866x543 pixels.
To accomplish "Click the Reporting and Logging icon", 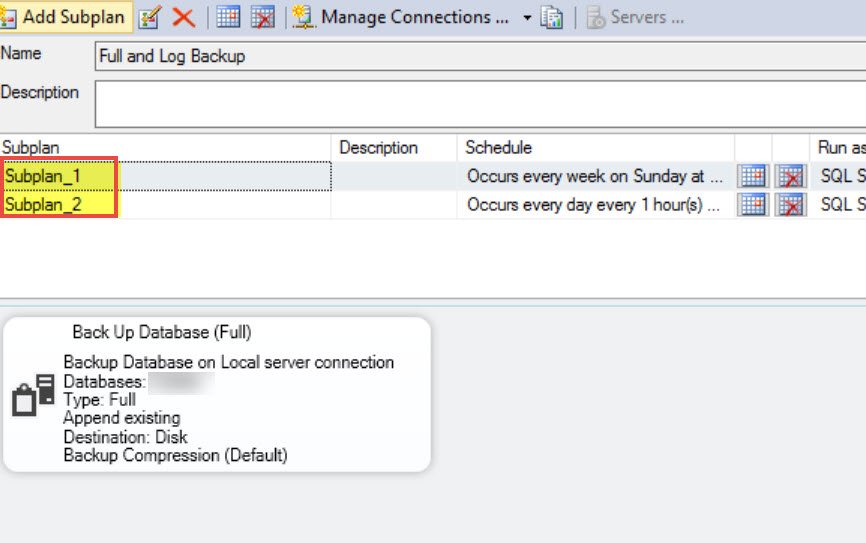I will tap(551, 17).
